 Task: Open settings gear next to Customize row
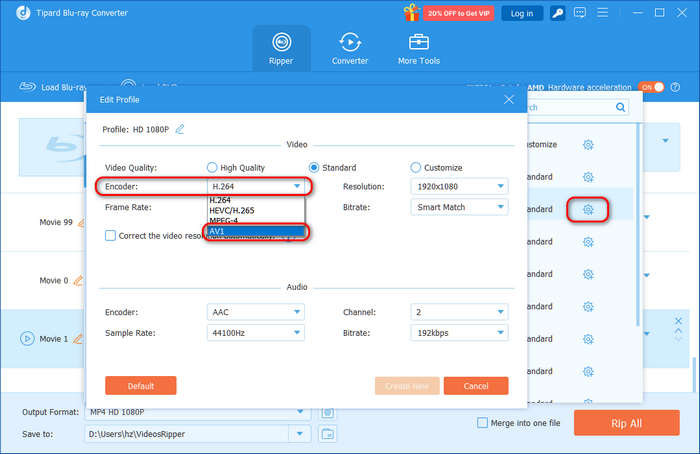[x=588, y=145]
